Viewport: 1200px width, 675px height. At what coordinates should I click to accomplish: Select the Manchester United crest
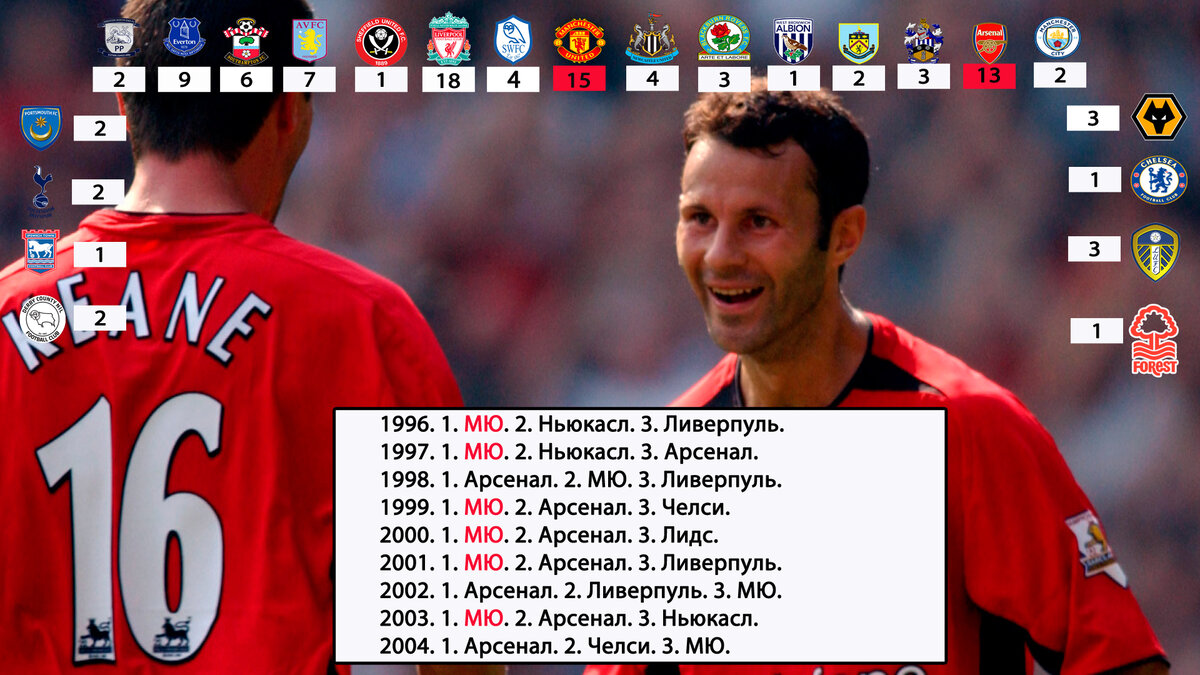point(579,40)
